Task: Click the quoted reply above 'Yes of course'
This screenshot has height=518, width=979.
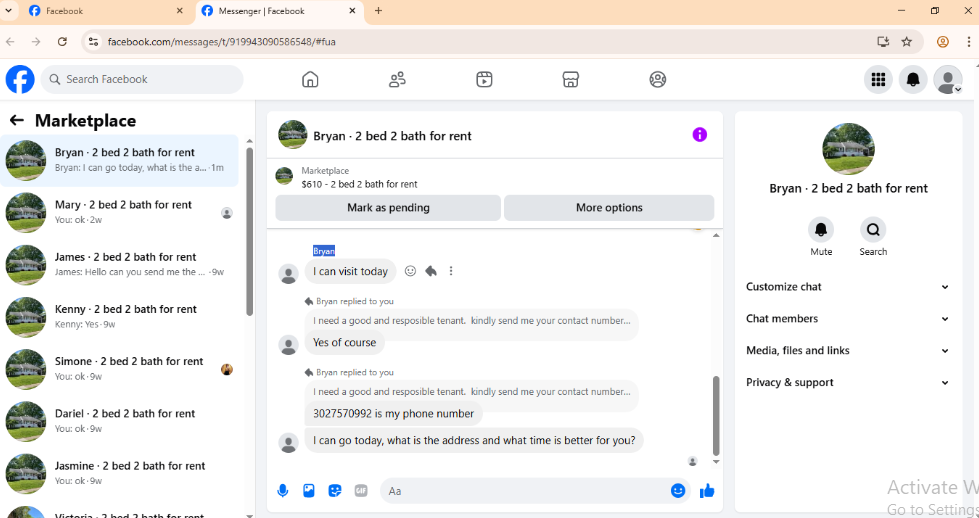Action: tap(471, 321)
